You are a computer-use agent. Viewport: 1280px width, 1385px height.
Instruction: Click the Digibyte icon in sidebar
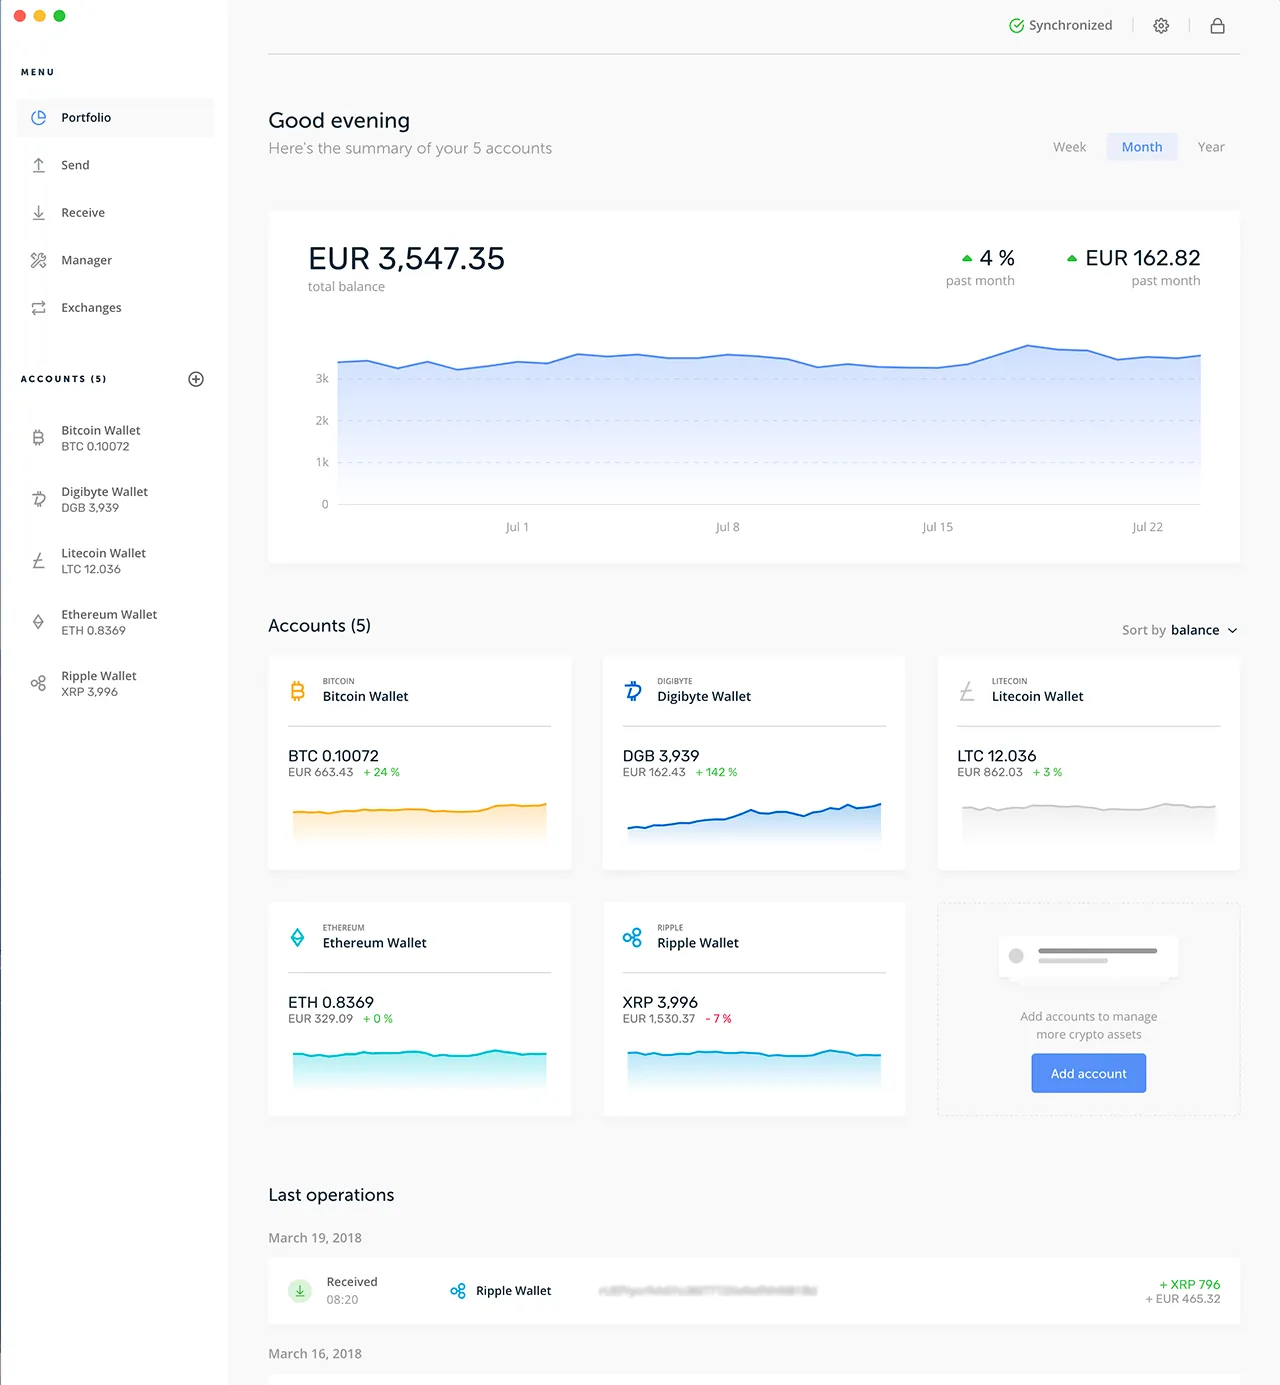(39, 499)
